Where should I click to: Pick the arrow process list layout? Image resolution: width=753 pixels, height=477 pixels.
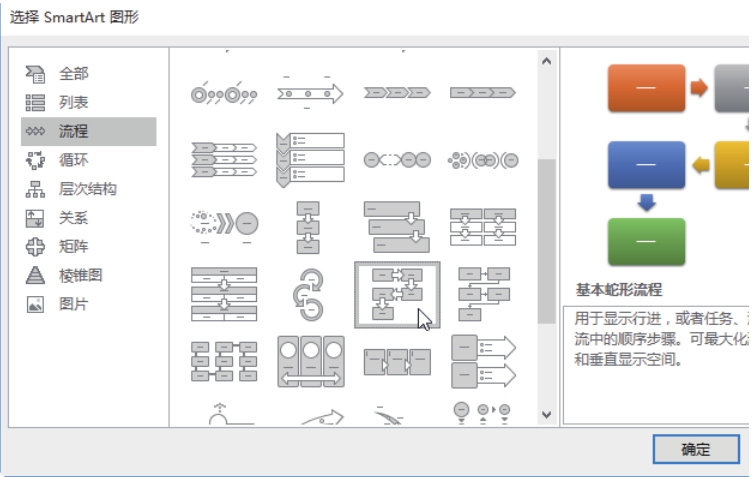[x=484, y=362]
